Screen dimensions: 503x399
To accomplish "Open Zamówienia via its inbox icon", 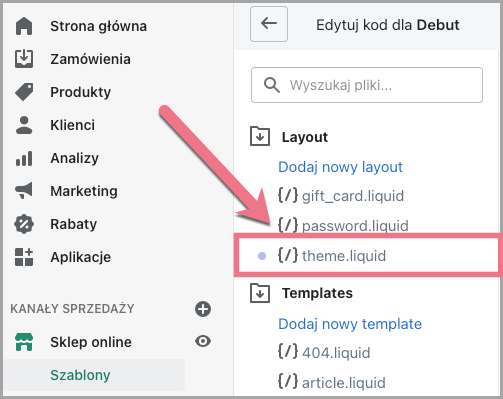I will tap(24, 59).
